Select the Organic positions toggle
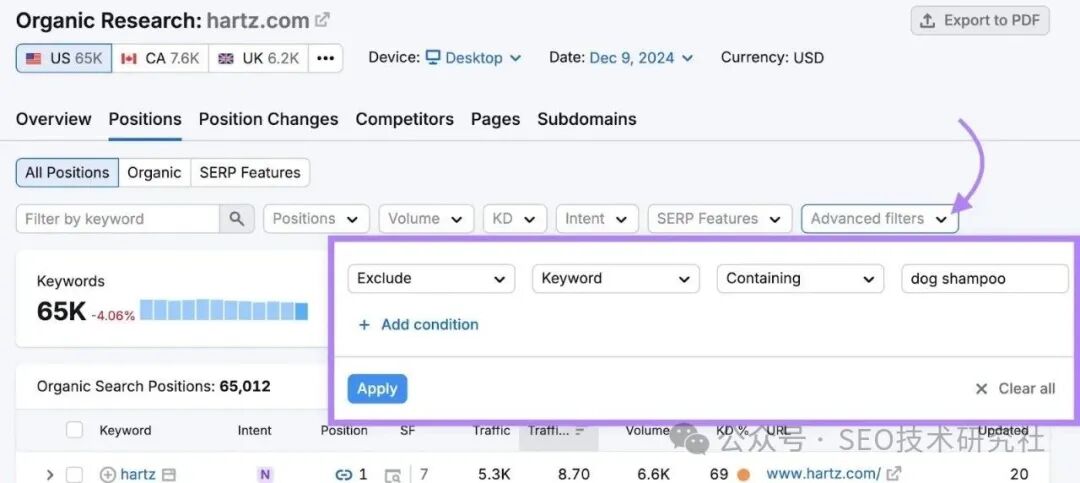The width and height of the screenshot is (1080, 483). [154, 172]
